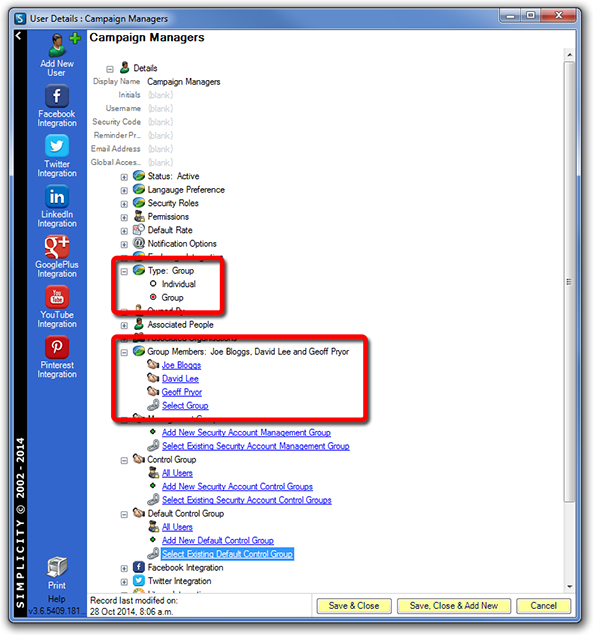Click the Save & Close button
The image size is (593, 635).
click(354, 605)
